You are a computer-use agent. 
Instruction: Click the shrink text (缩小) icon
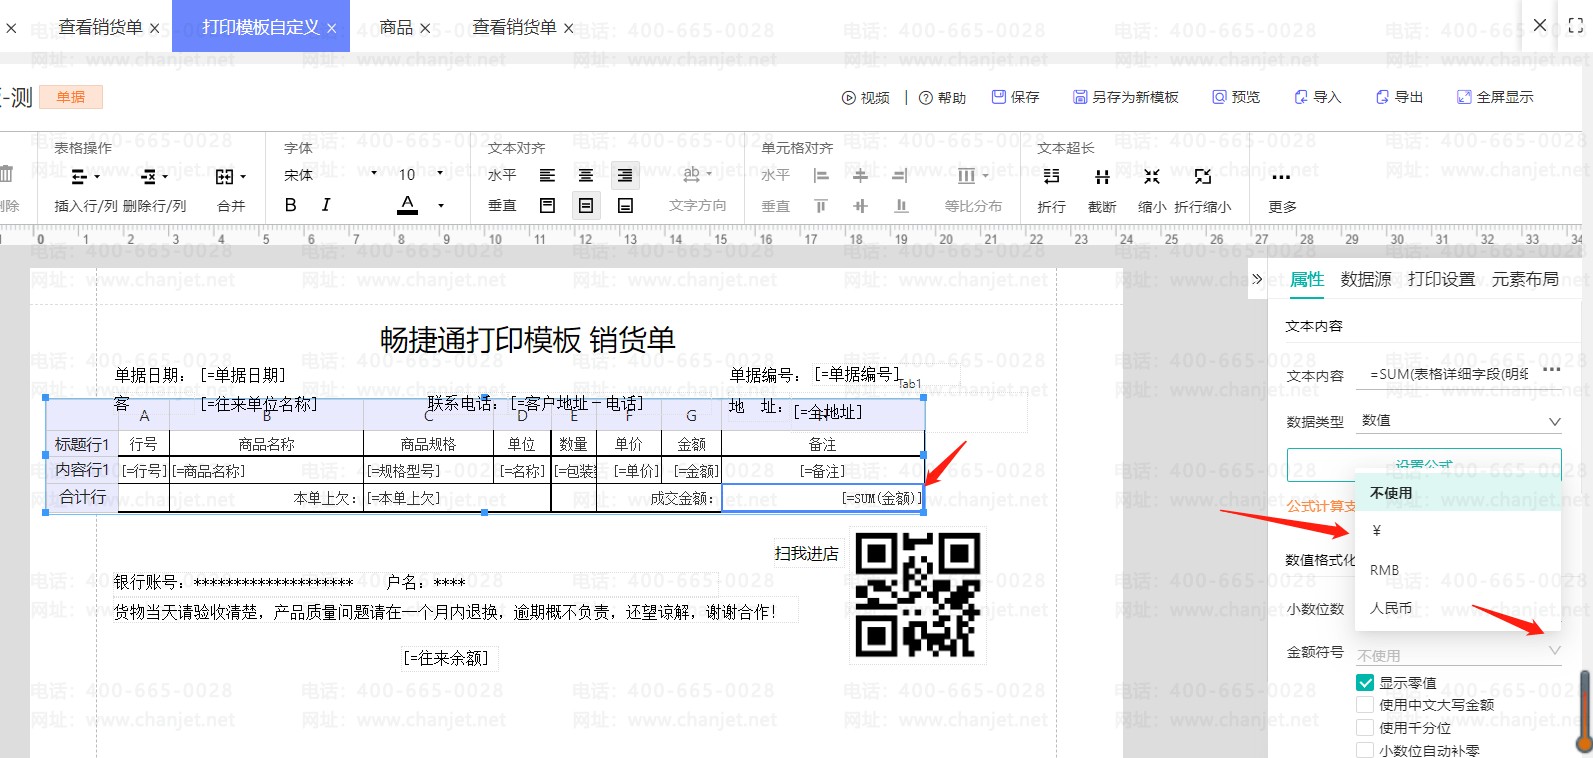(x=1152, y=177)
